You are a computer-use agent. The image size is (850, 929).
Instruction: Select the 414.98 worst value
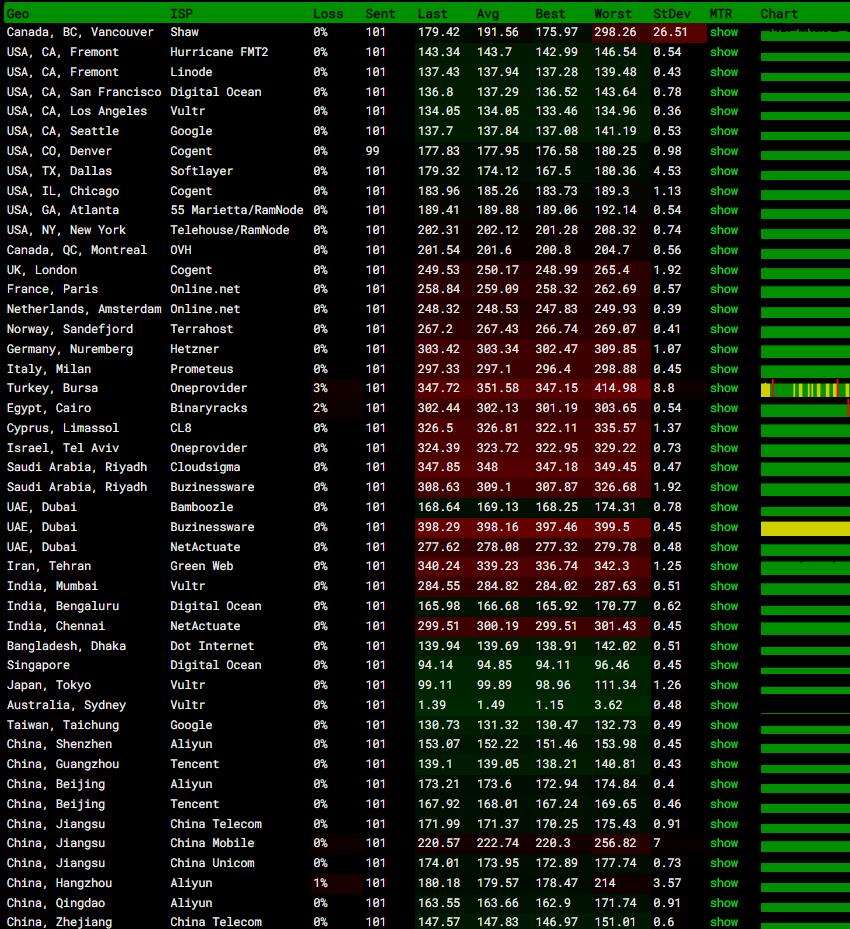pyautogui.click(x=615, y=388)
